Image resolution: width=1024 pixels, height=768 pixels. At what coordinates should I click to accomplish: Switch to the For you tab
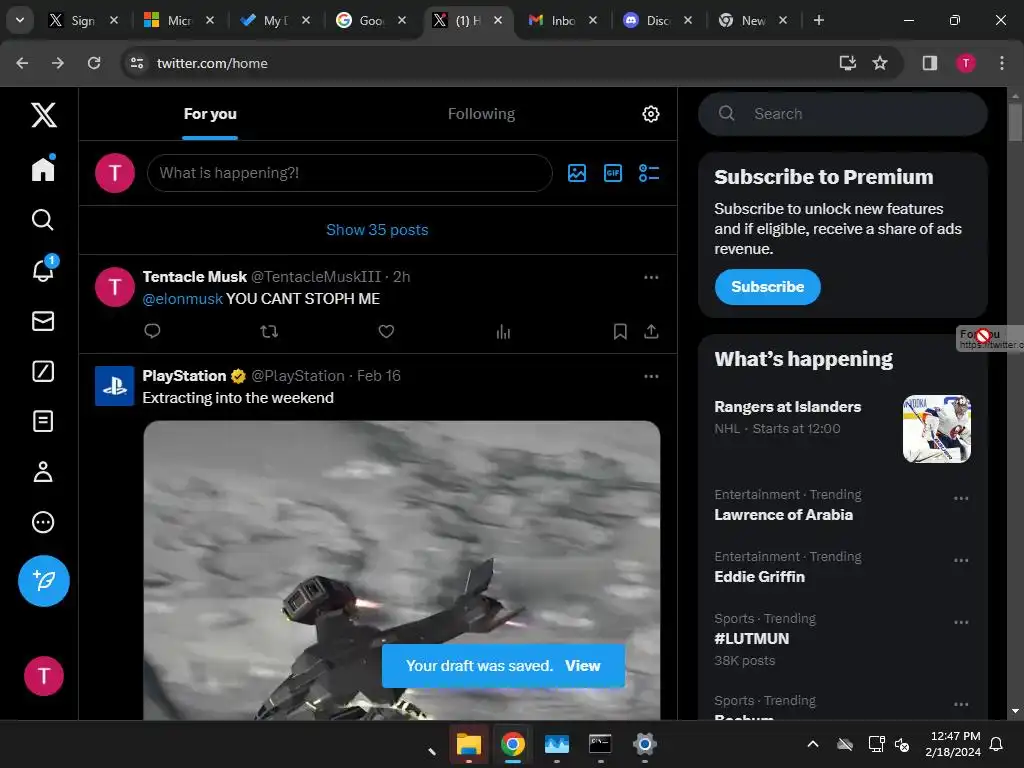pyautogui.click(x=210, y=114)
